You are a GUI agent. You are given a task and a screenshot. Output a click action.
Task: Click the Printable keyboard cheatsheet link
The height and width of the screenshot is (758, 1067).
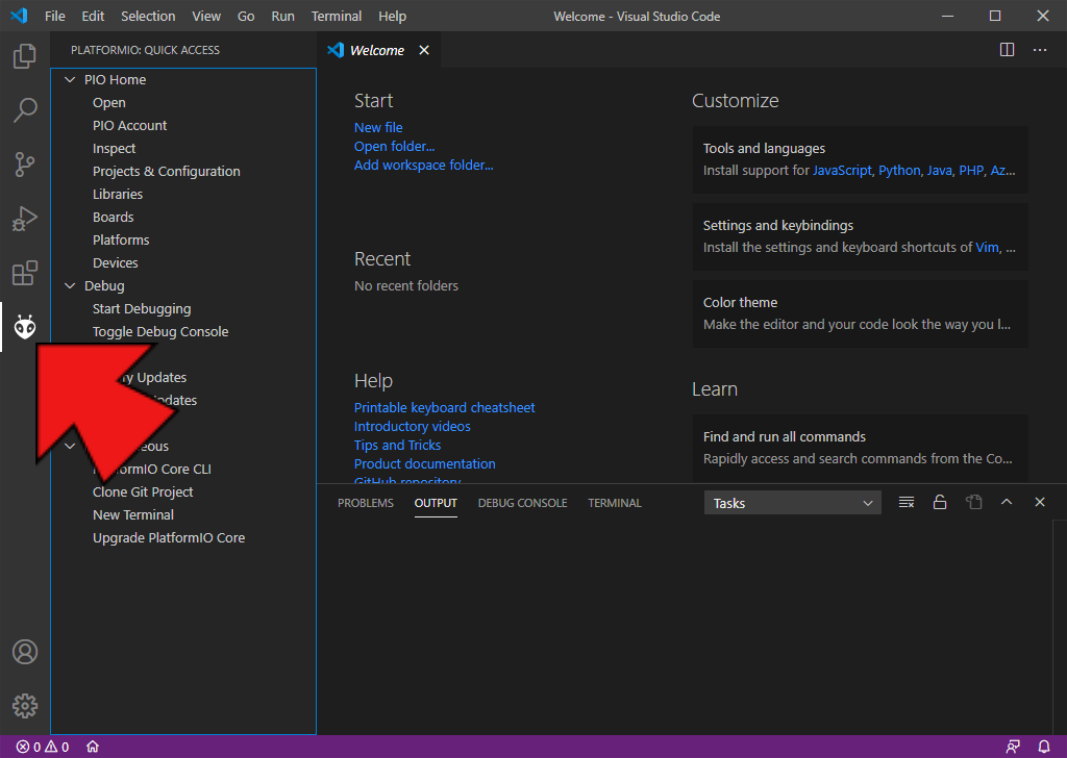pos(444,407)
